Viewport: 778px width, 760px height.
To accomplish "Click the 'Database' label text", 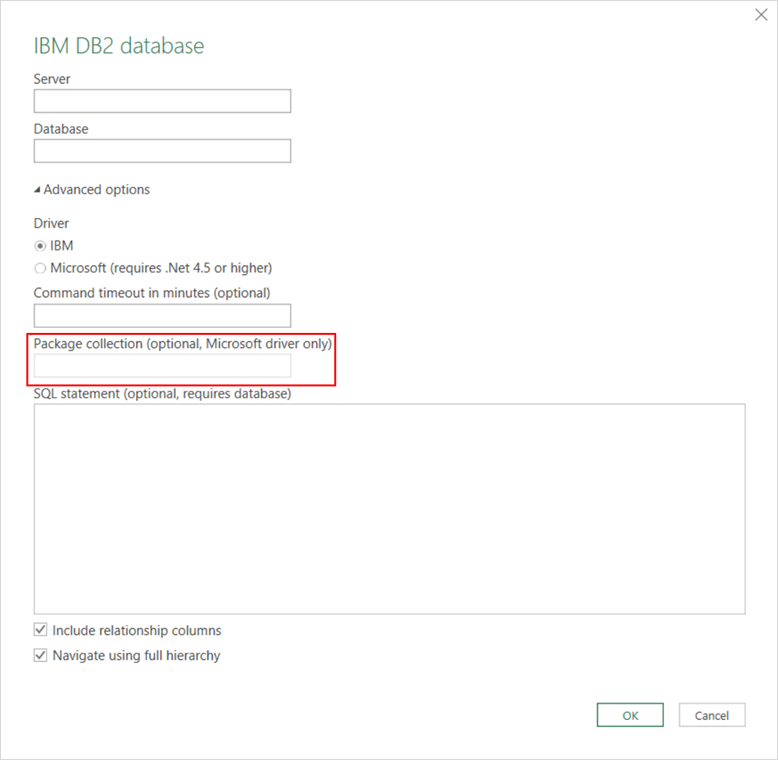I will pos(61,129).
